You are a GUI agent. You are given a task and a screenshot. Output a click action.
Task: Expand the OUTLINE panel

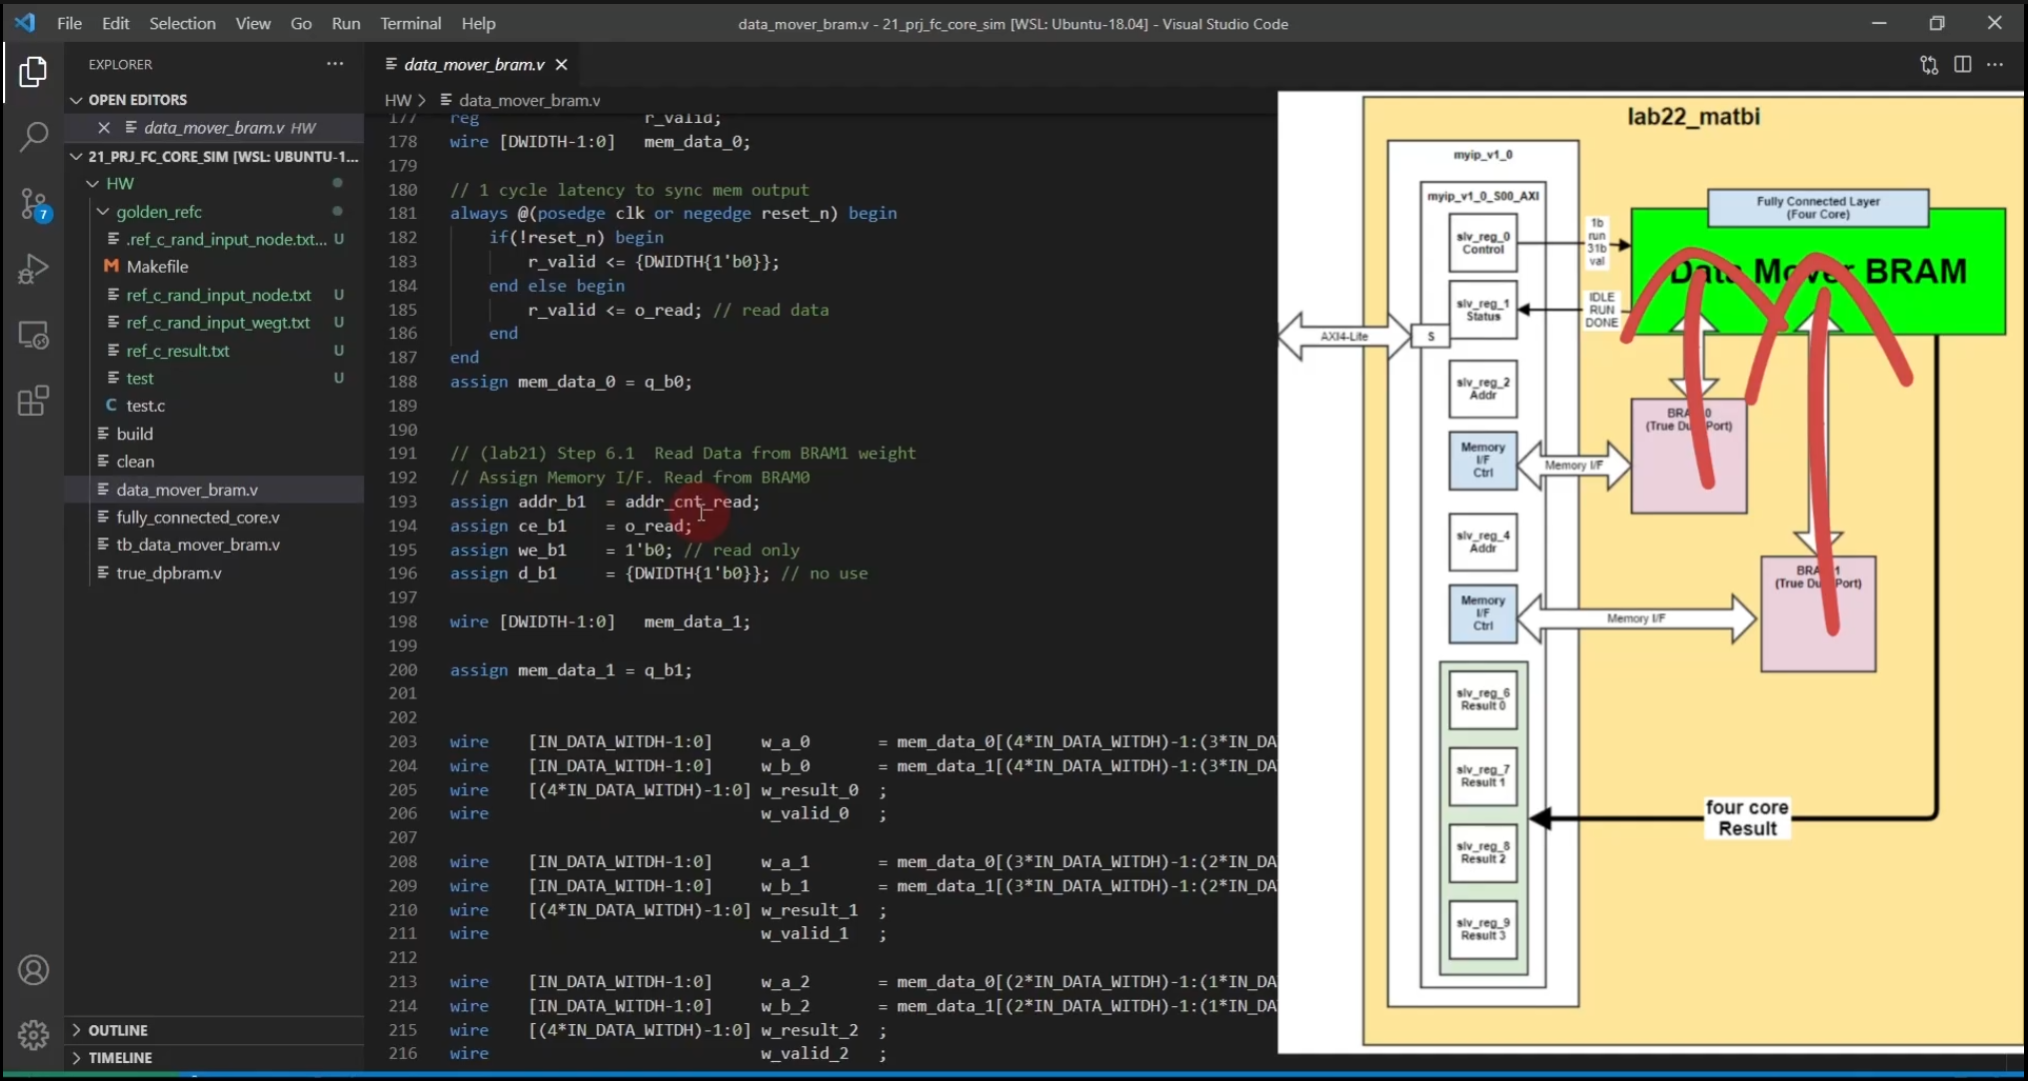(117, 1030)
